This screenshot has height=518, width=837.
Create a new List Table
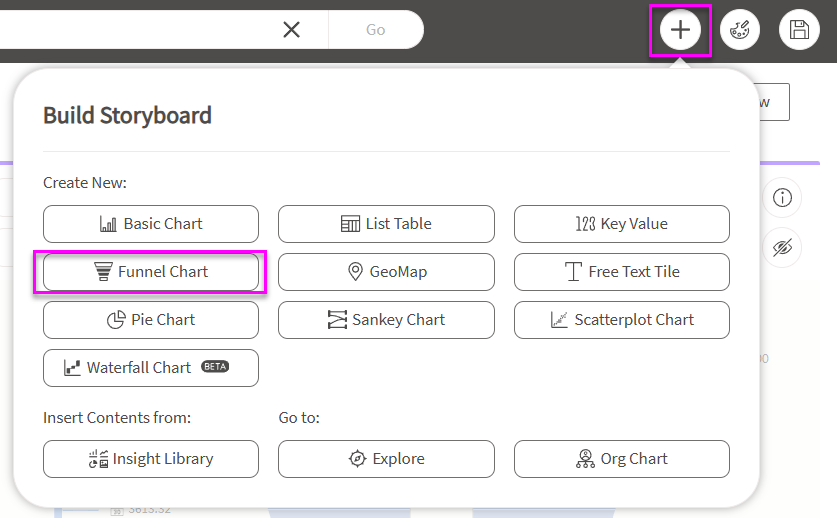(x=386, y=224)
